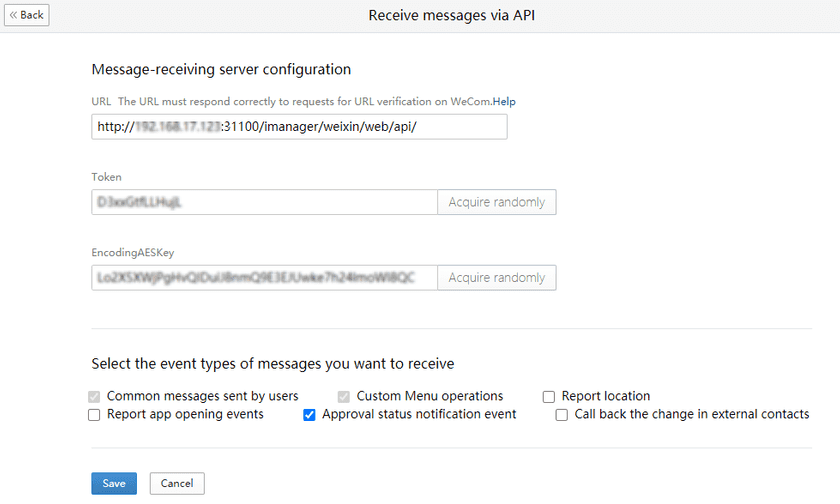Click Acquire randomly next to EncodingAESKey
The width and height of the screenshot is (840, 504).
[496, 277]
